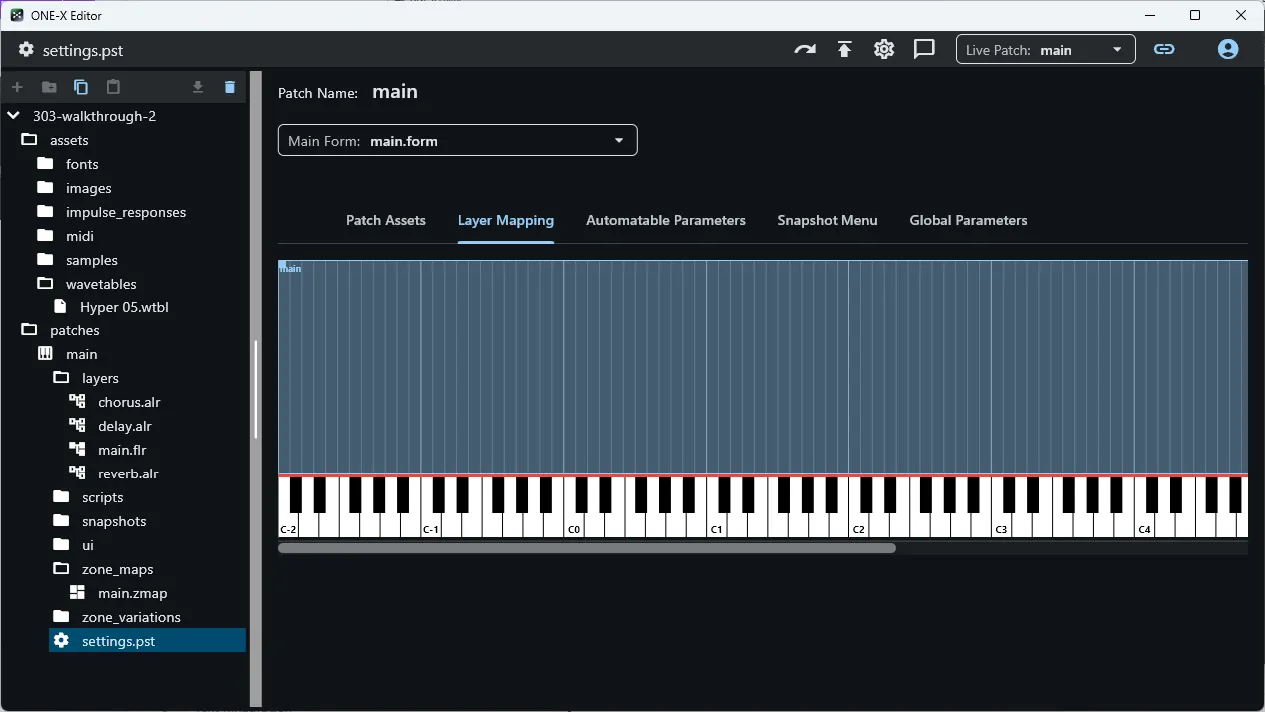
Task: Click the download icon in file panel toolbar
Action: tap(198, 87)
